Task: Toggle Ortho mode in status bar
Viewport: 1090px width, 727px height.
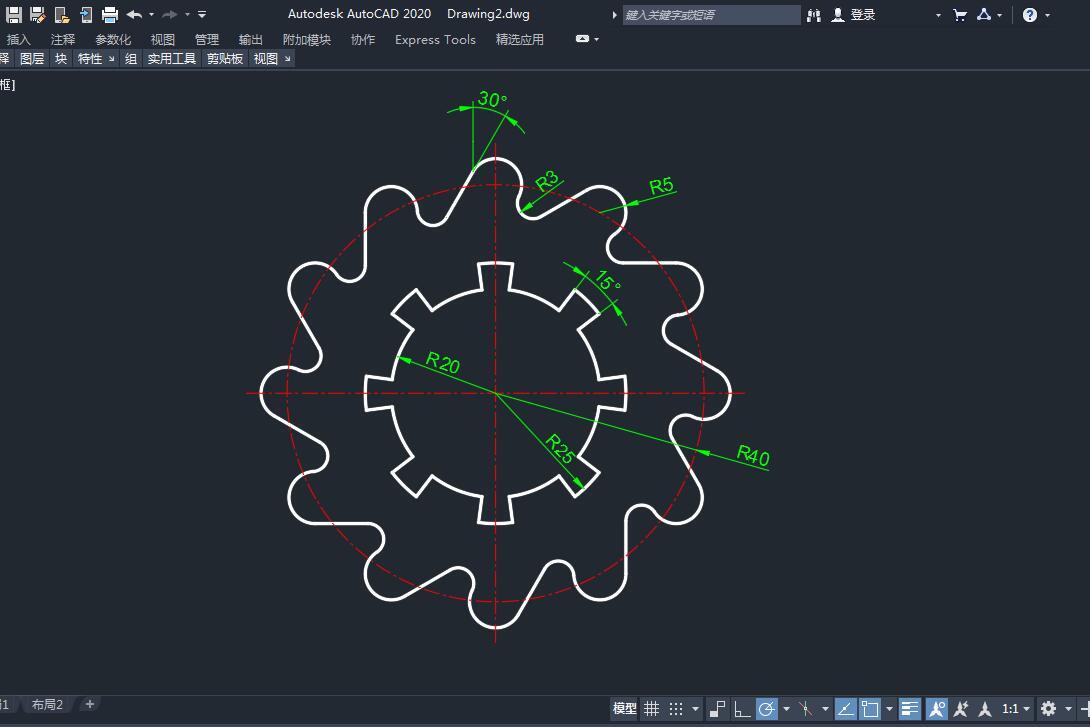Action: pyautogui.click(x=742, y=709)
